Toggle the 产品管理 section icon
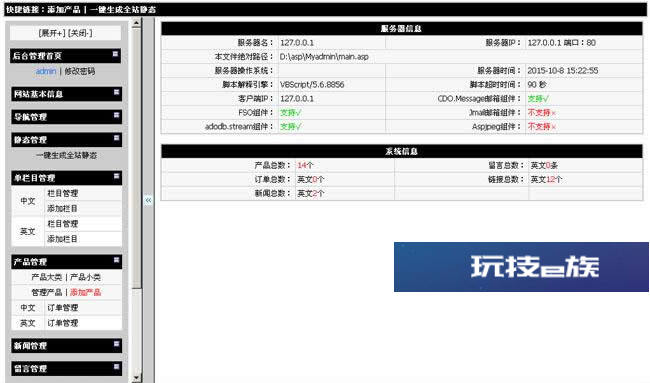The width and height of the screenshot is (650, 383). click(x=116, y=260)
